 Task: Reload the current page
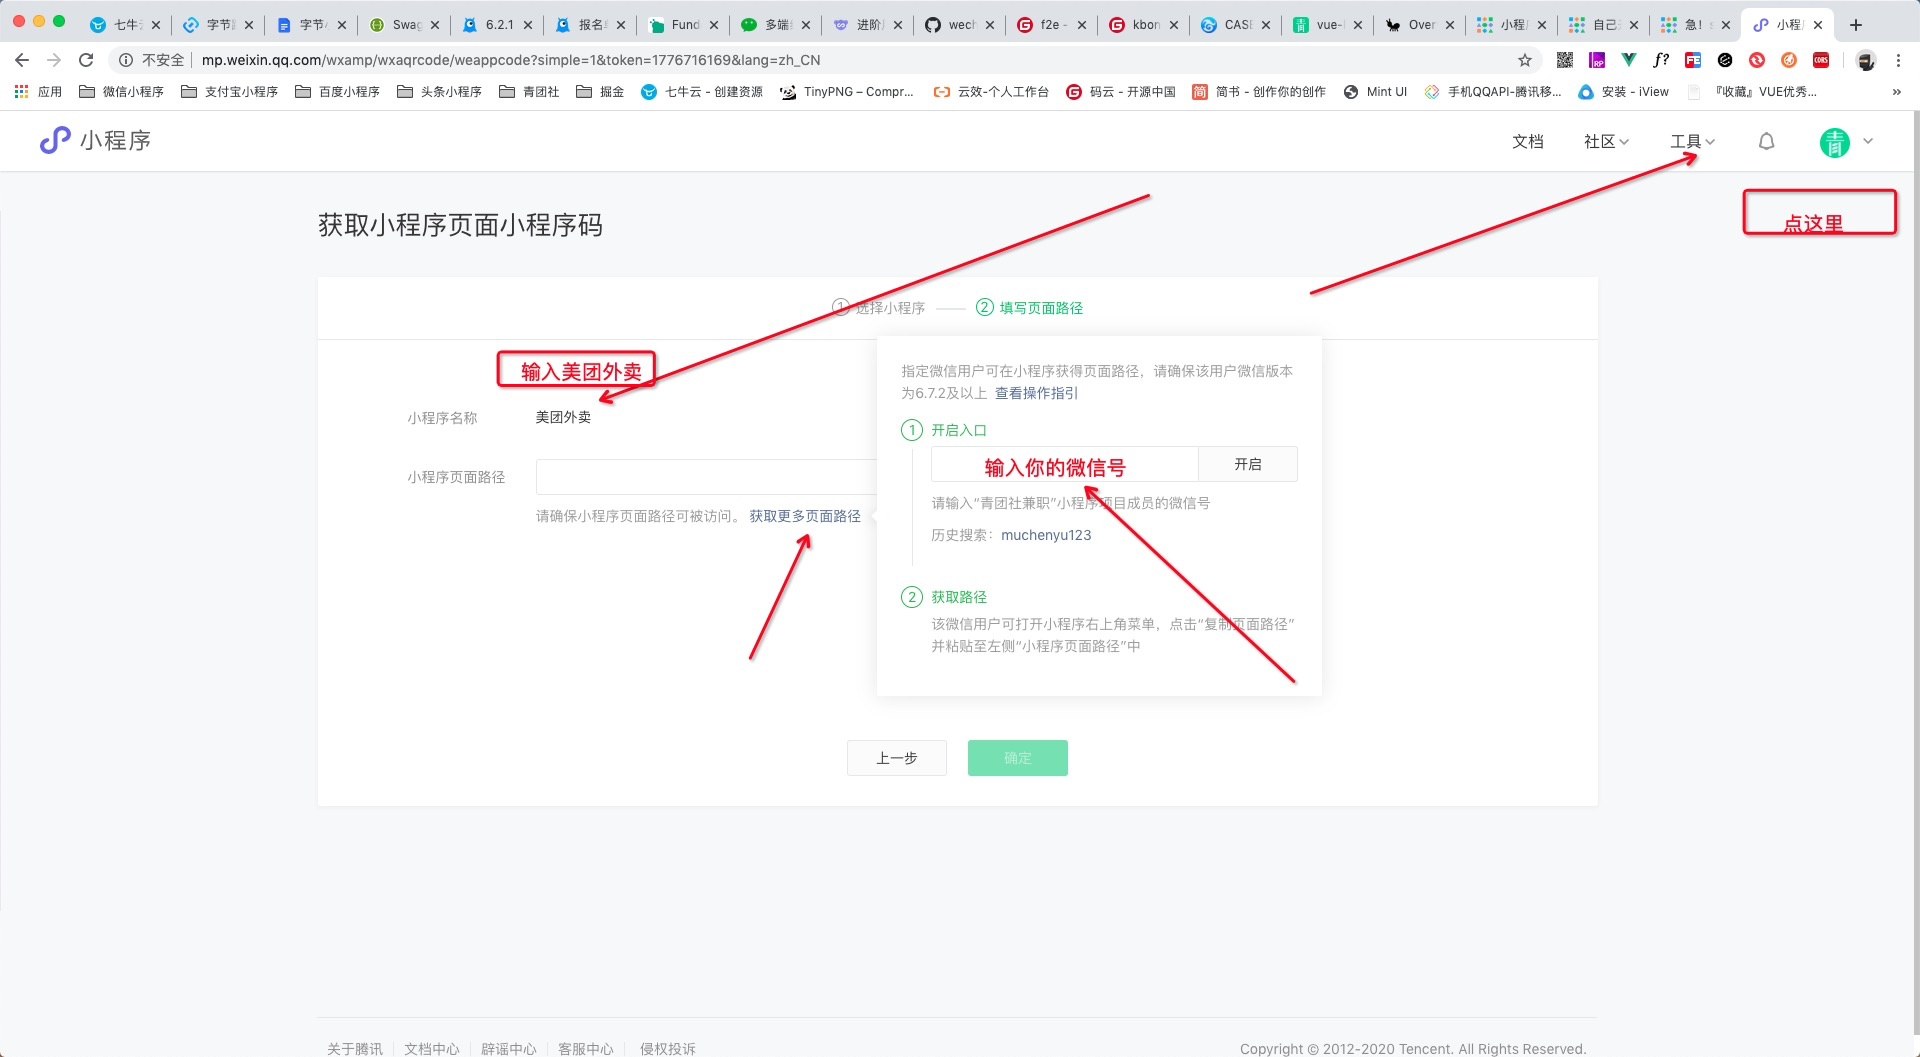tap(86, 60)
